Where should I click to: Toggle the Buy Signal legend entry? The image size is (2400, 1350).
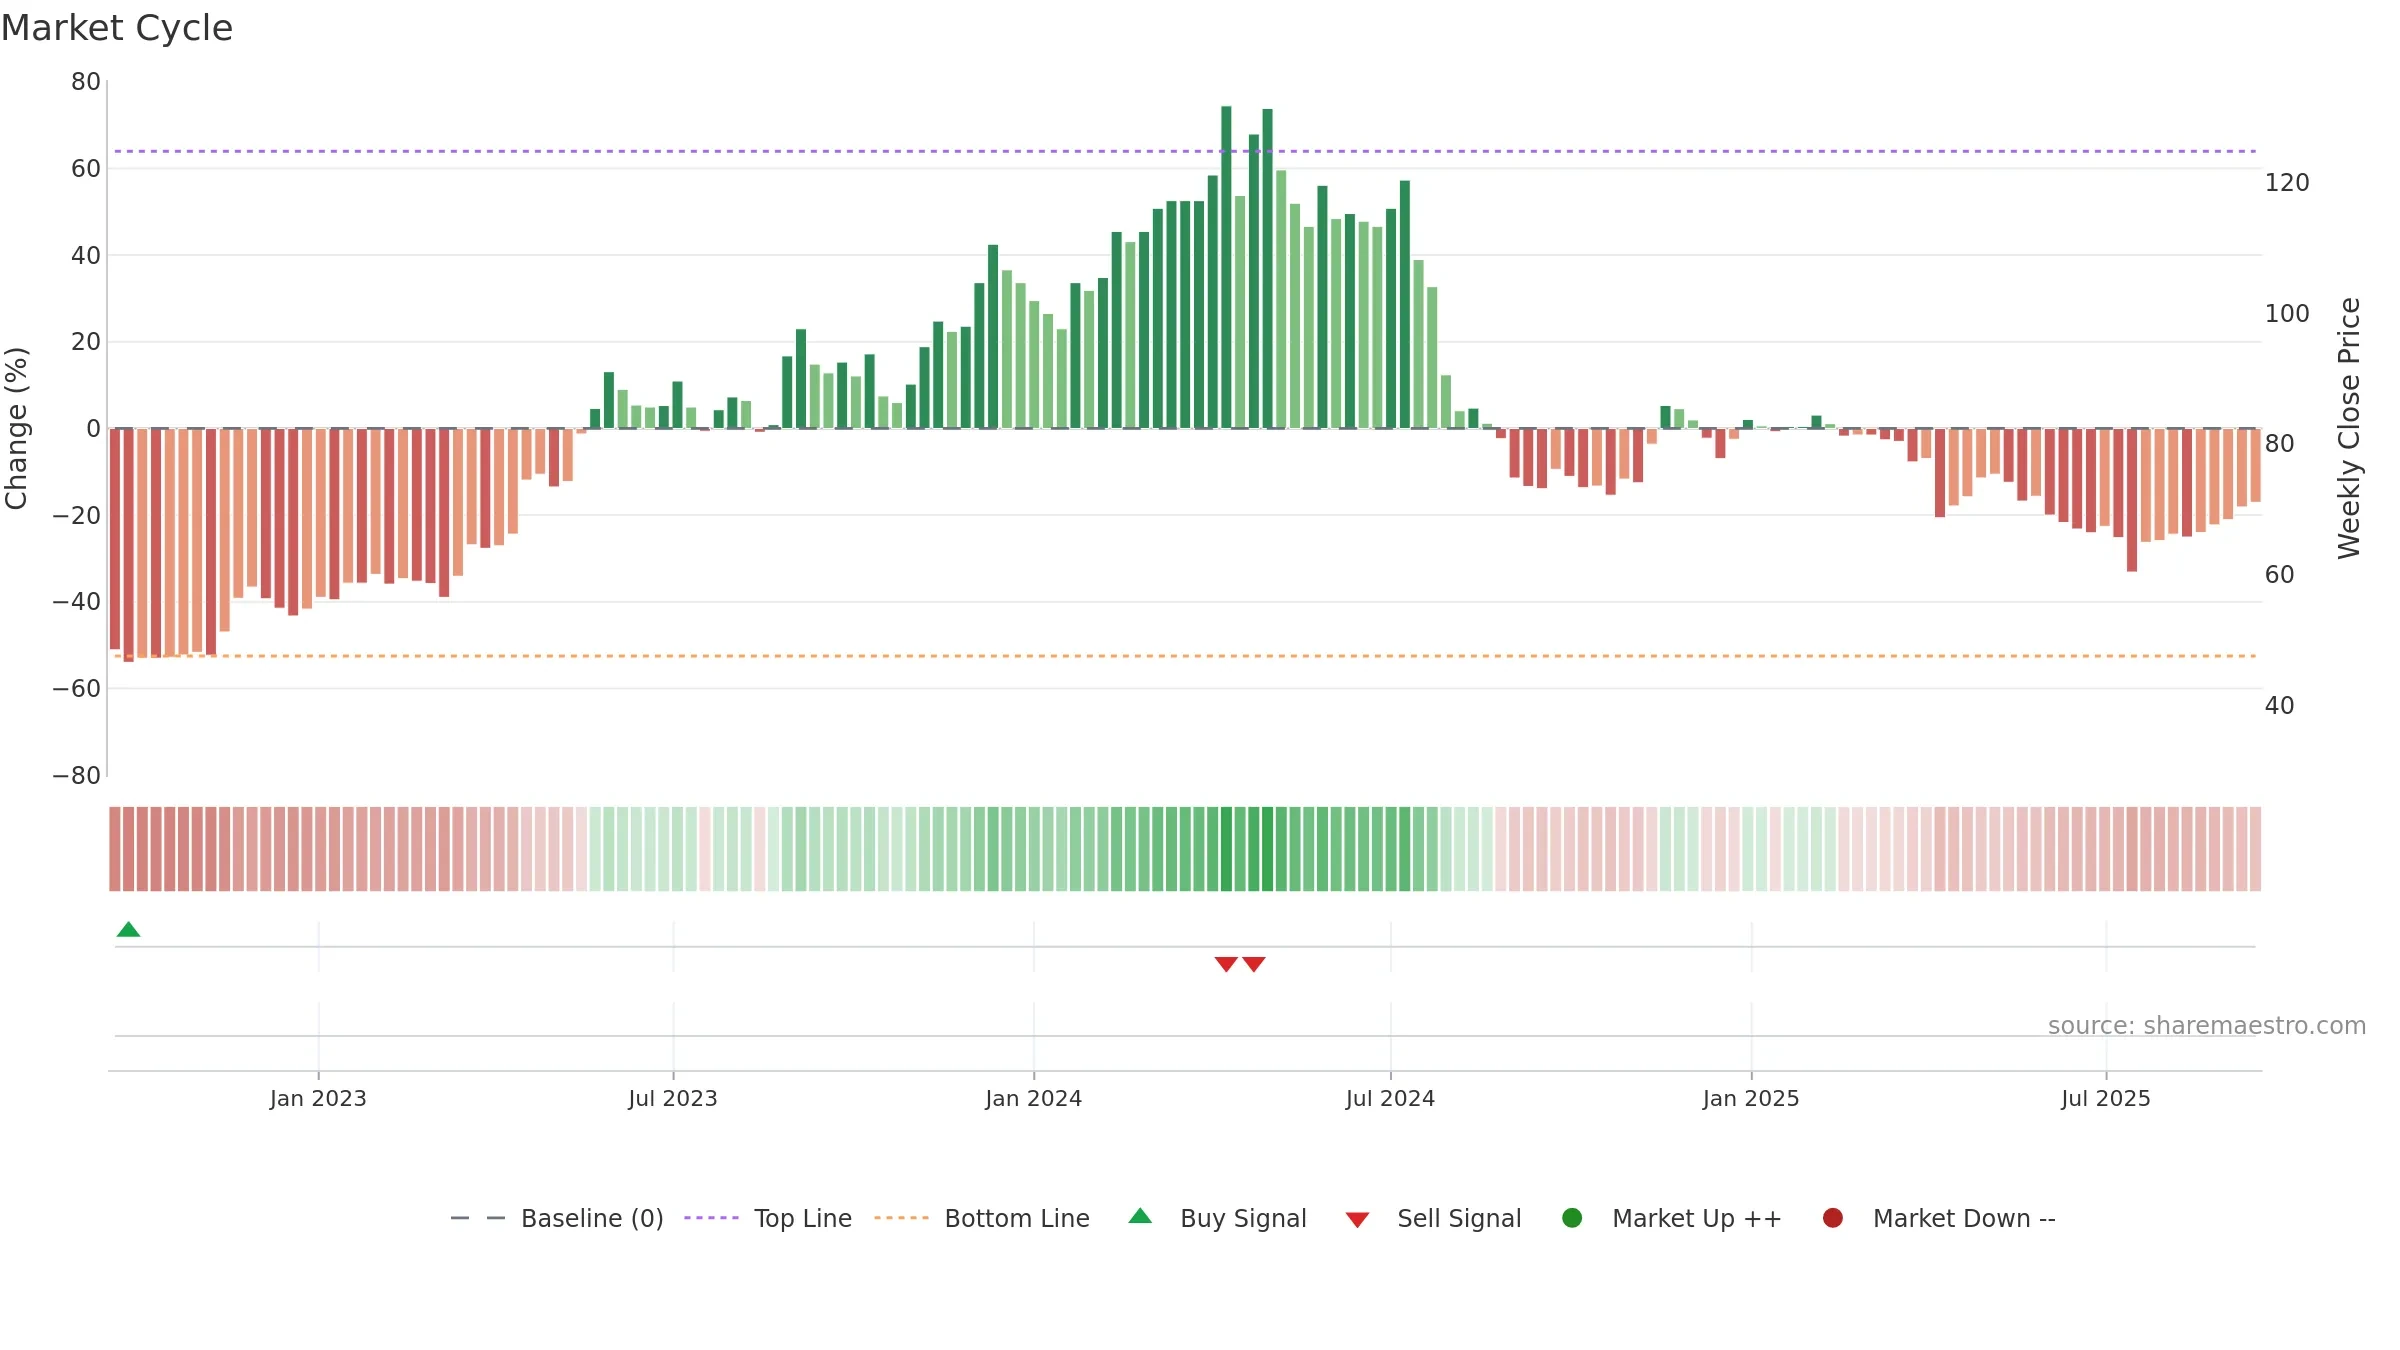1217,1218
